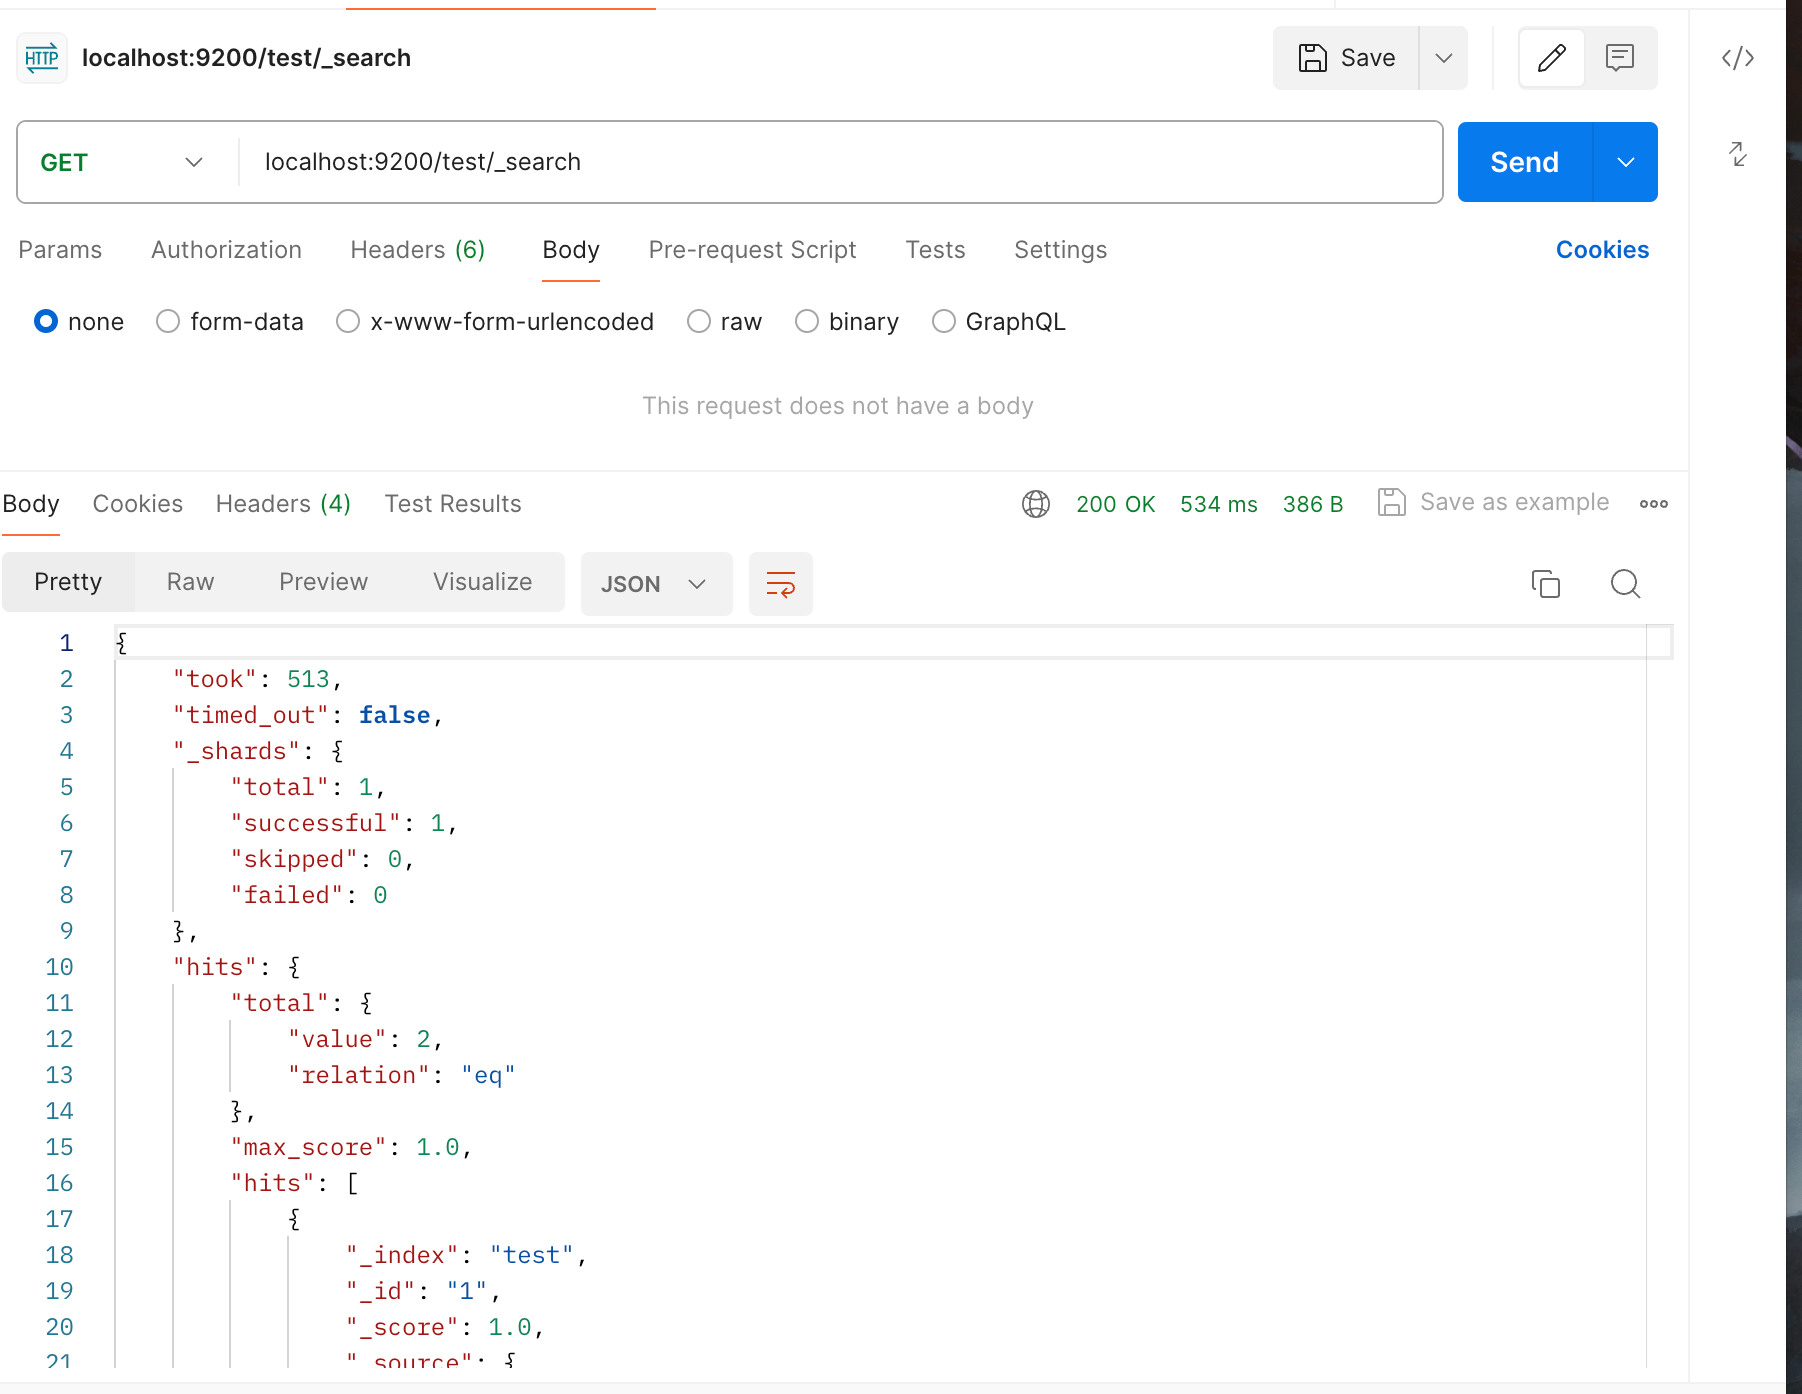The width and height of the screenshot is (1802, 1394).
Task: Click the "took": 513 line
Action: tap(258, 680)
